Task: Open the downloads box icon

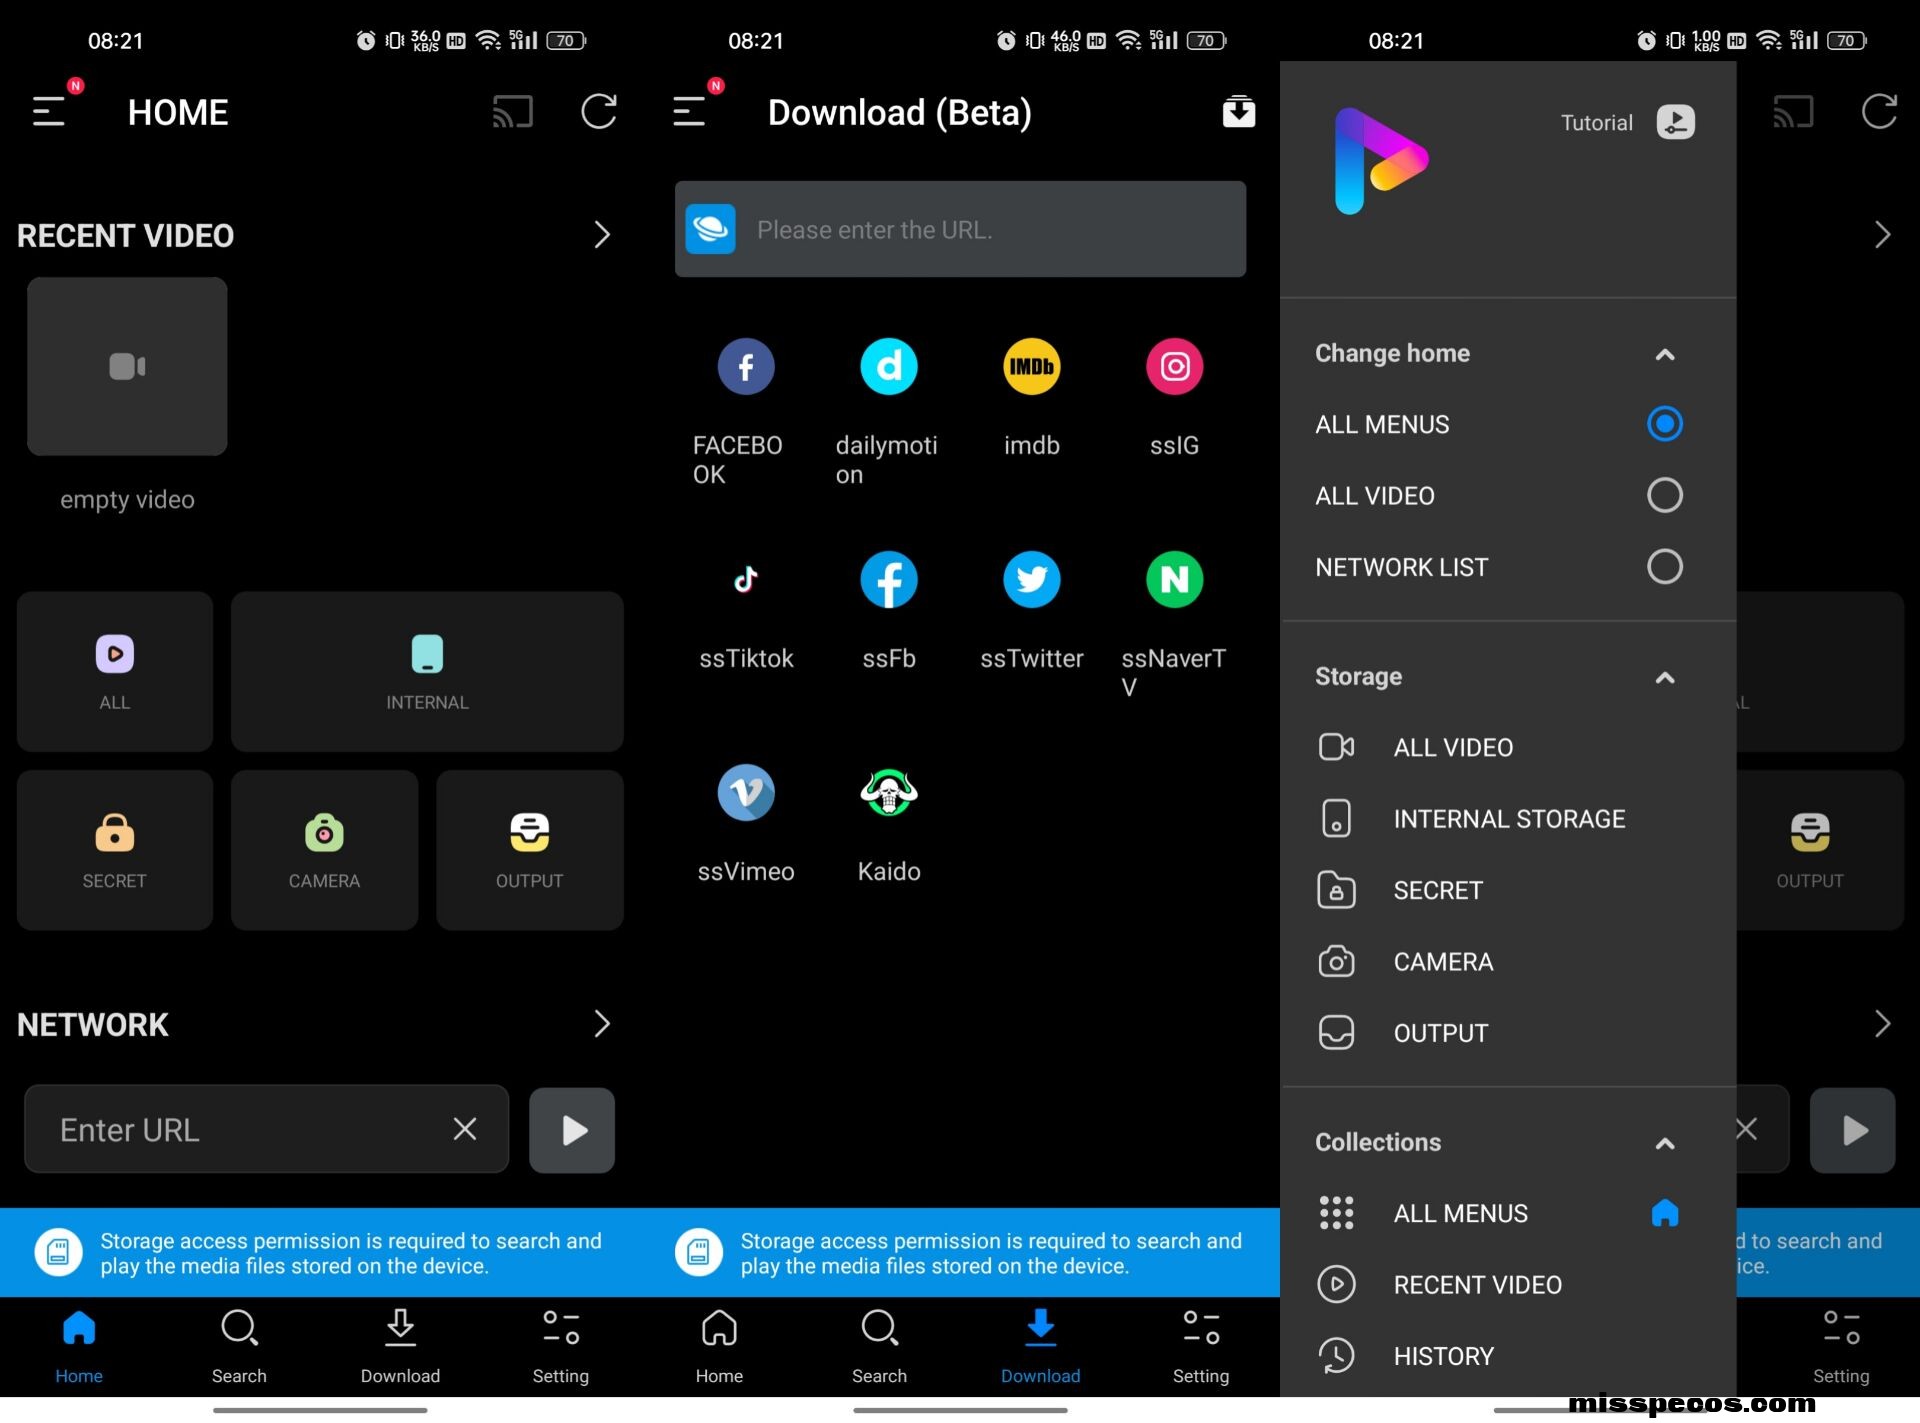Action: [x=1239, y=112]
